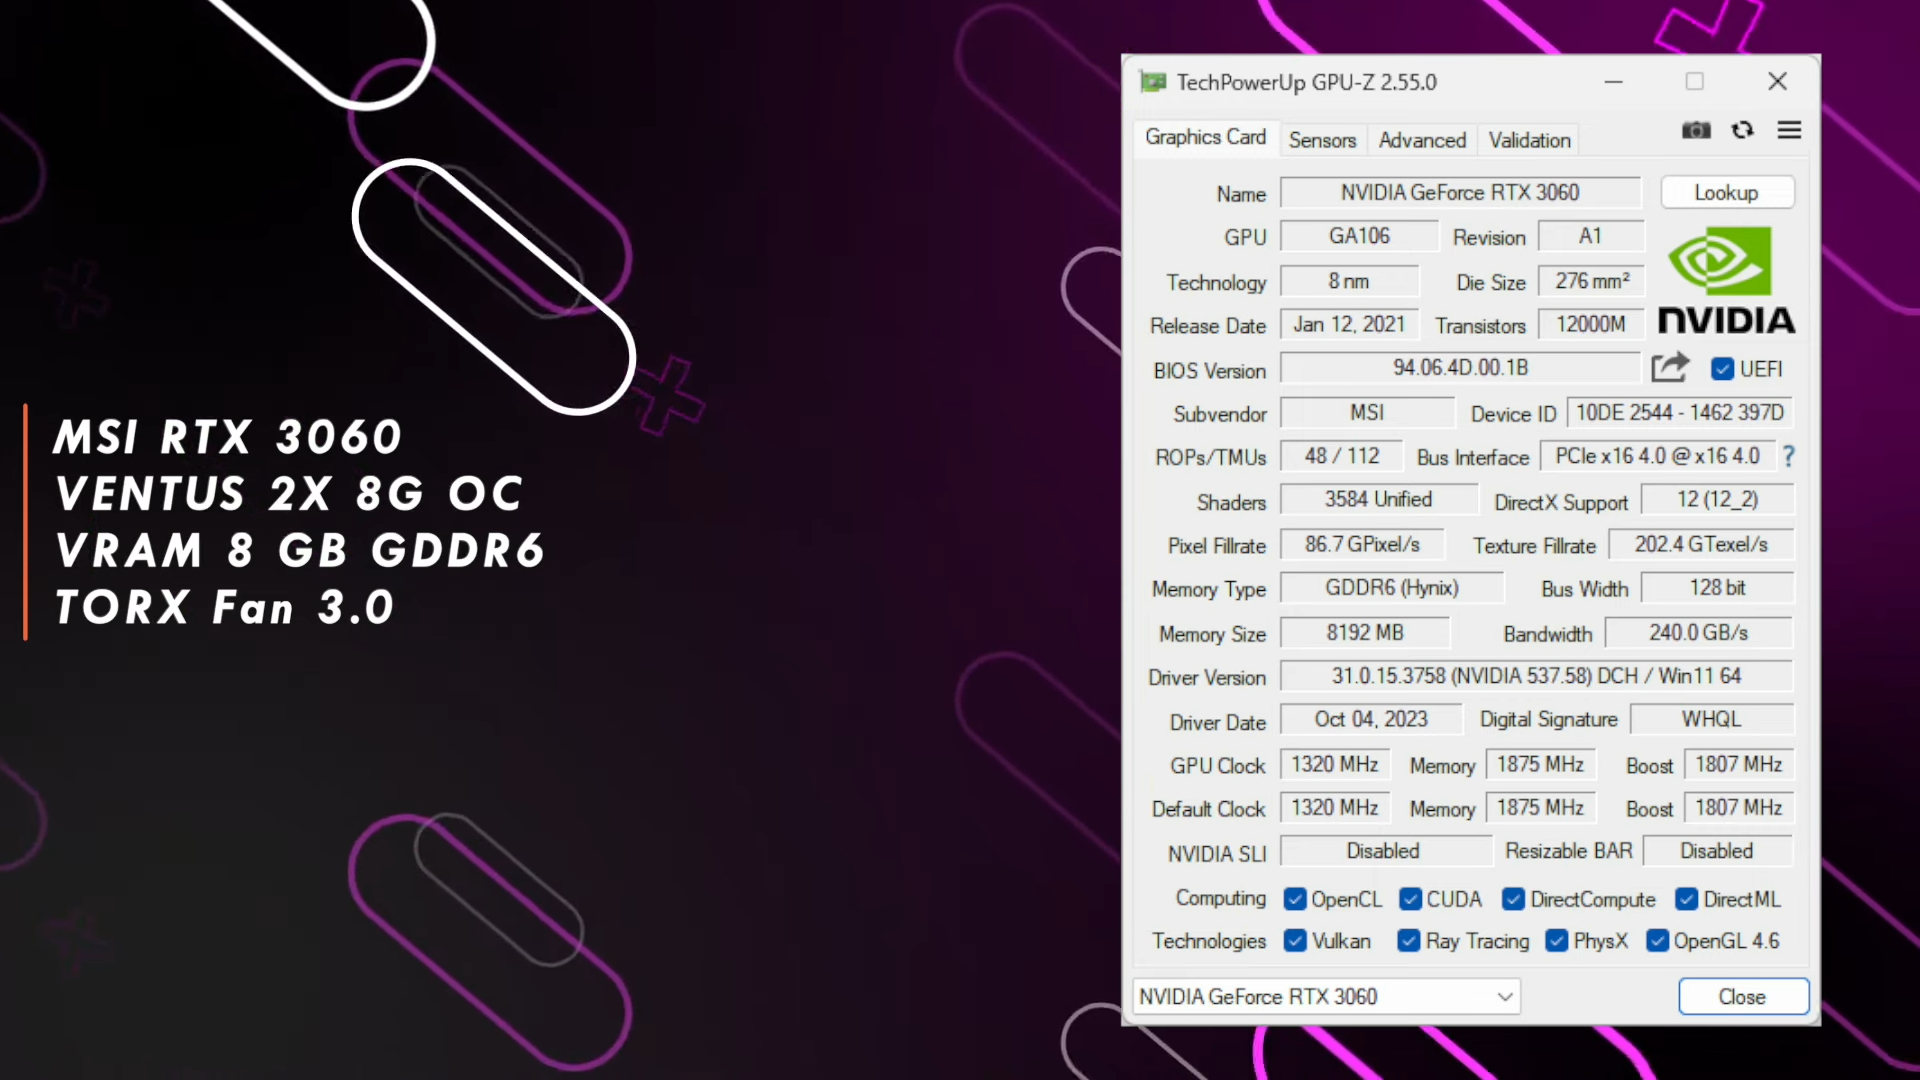
Task: Click the Lookup button
Action: tap(1726, 192)
